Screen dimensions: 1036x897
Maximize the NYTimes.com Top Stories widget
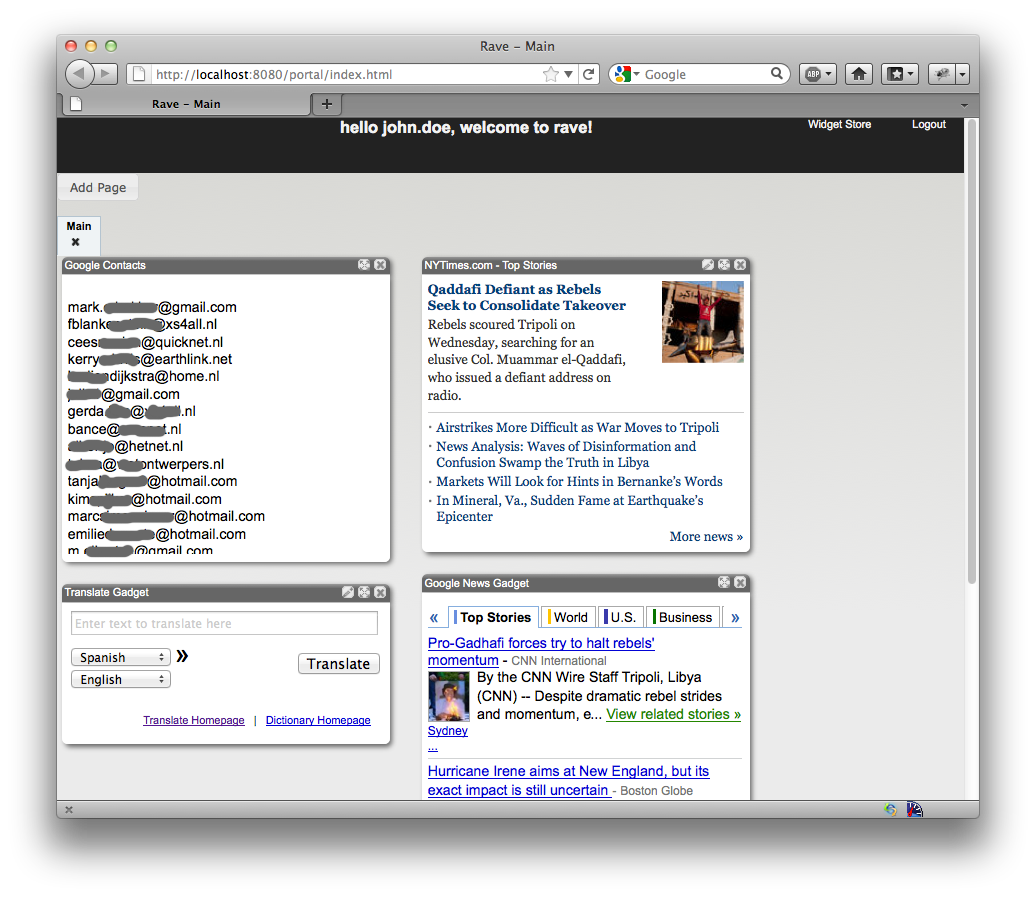724,265
